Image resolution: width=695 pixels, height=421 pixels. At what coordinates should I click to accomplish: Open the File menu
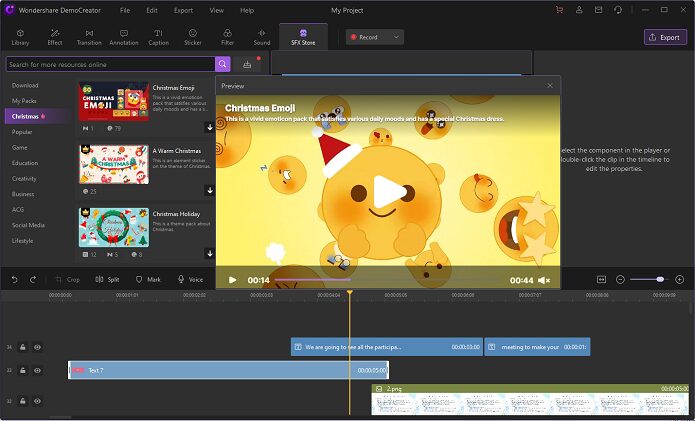coord(125,10)
